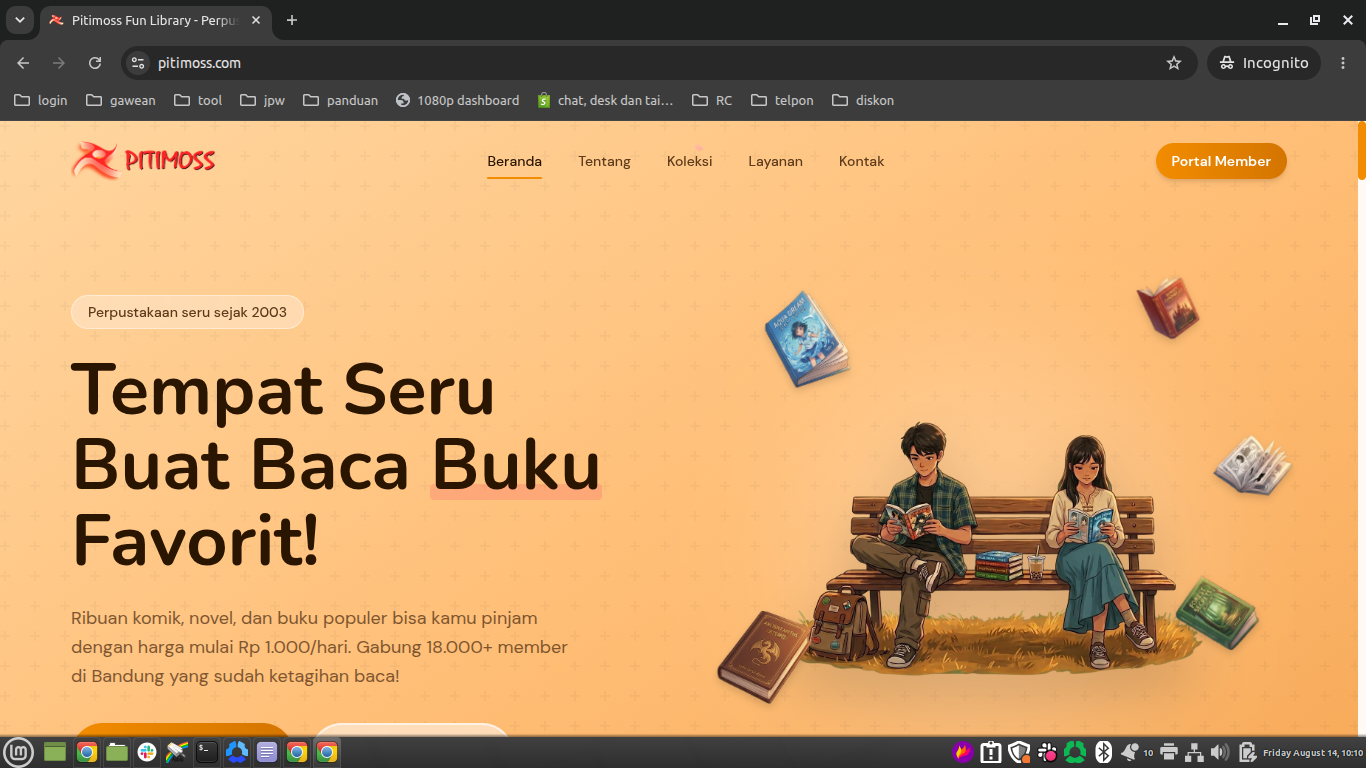
Task: Launch the Terminal from the taskbar
Action: pos(207,752)
